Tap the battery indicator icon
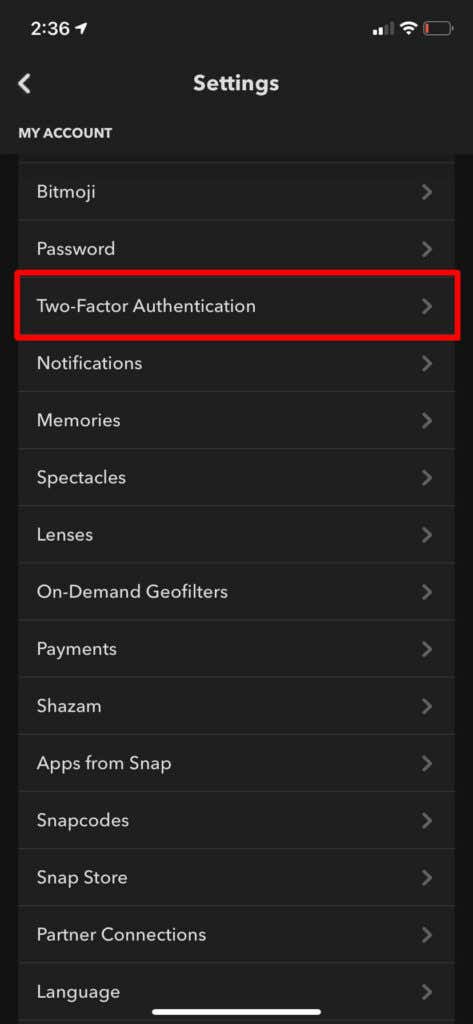Viewport: 473px width, 1024px height. tap(438, 28)
